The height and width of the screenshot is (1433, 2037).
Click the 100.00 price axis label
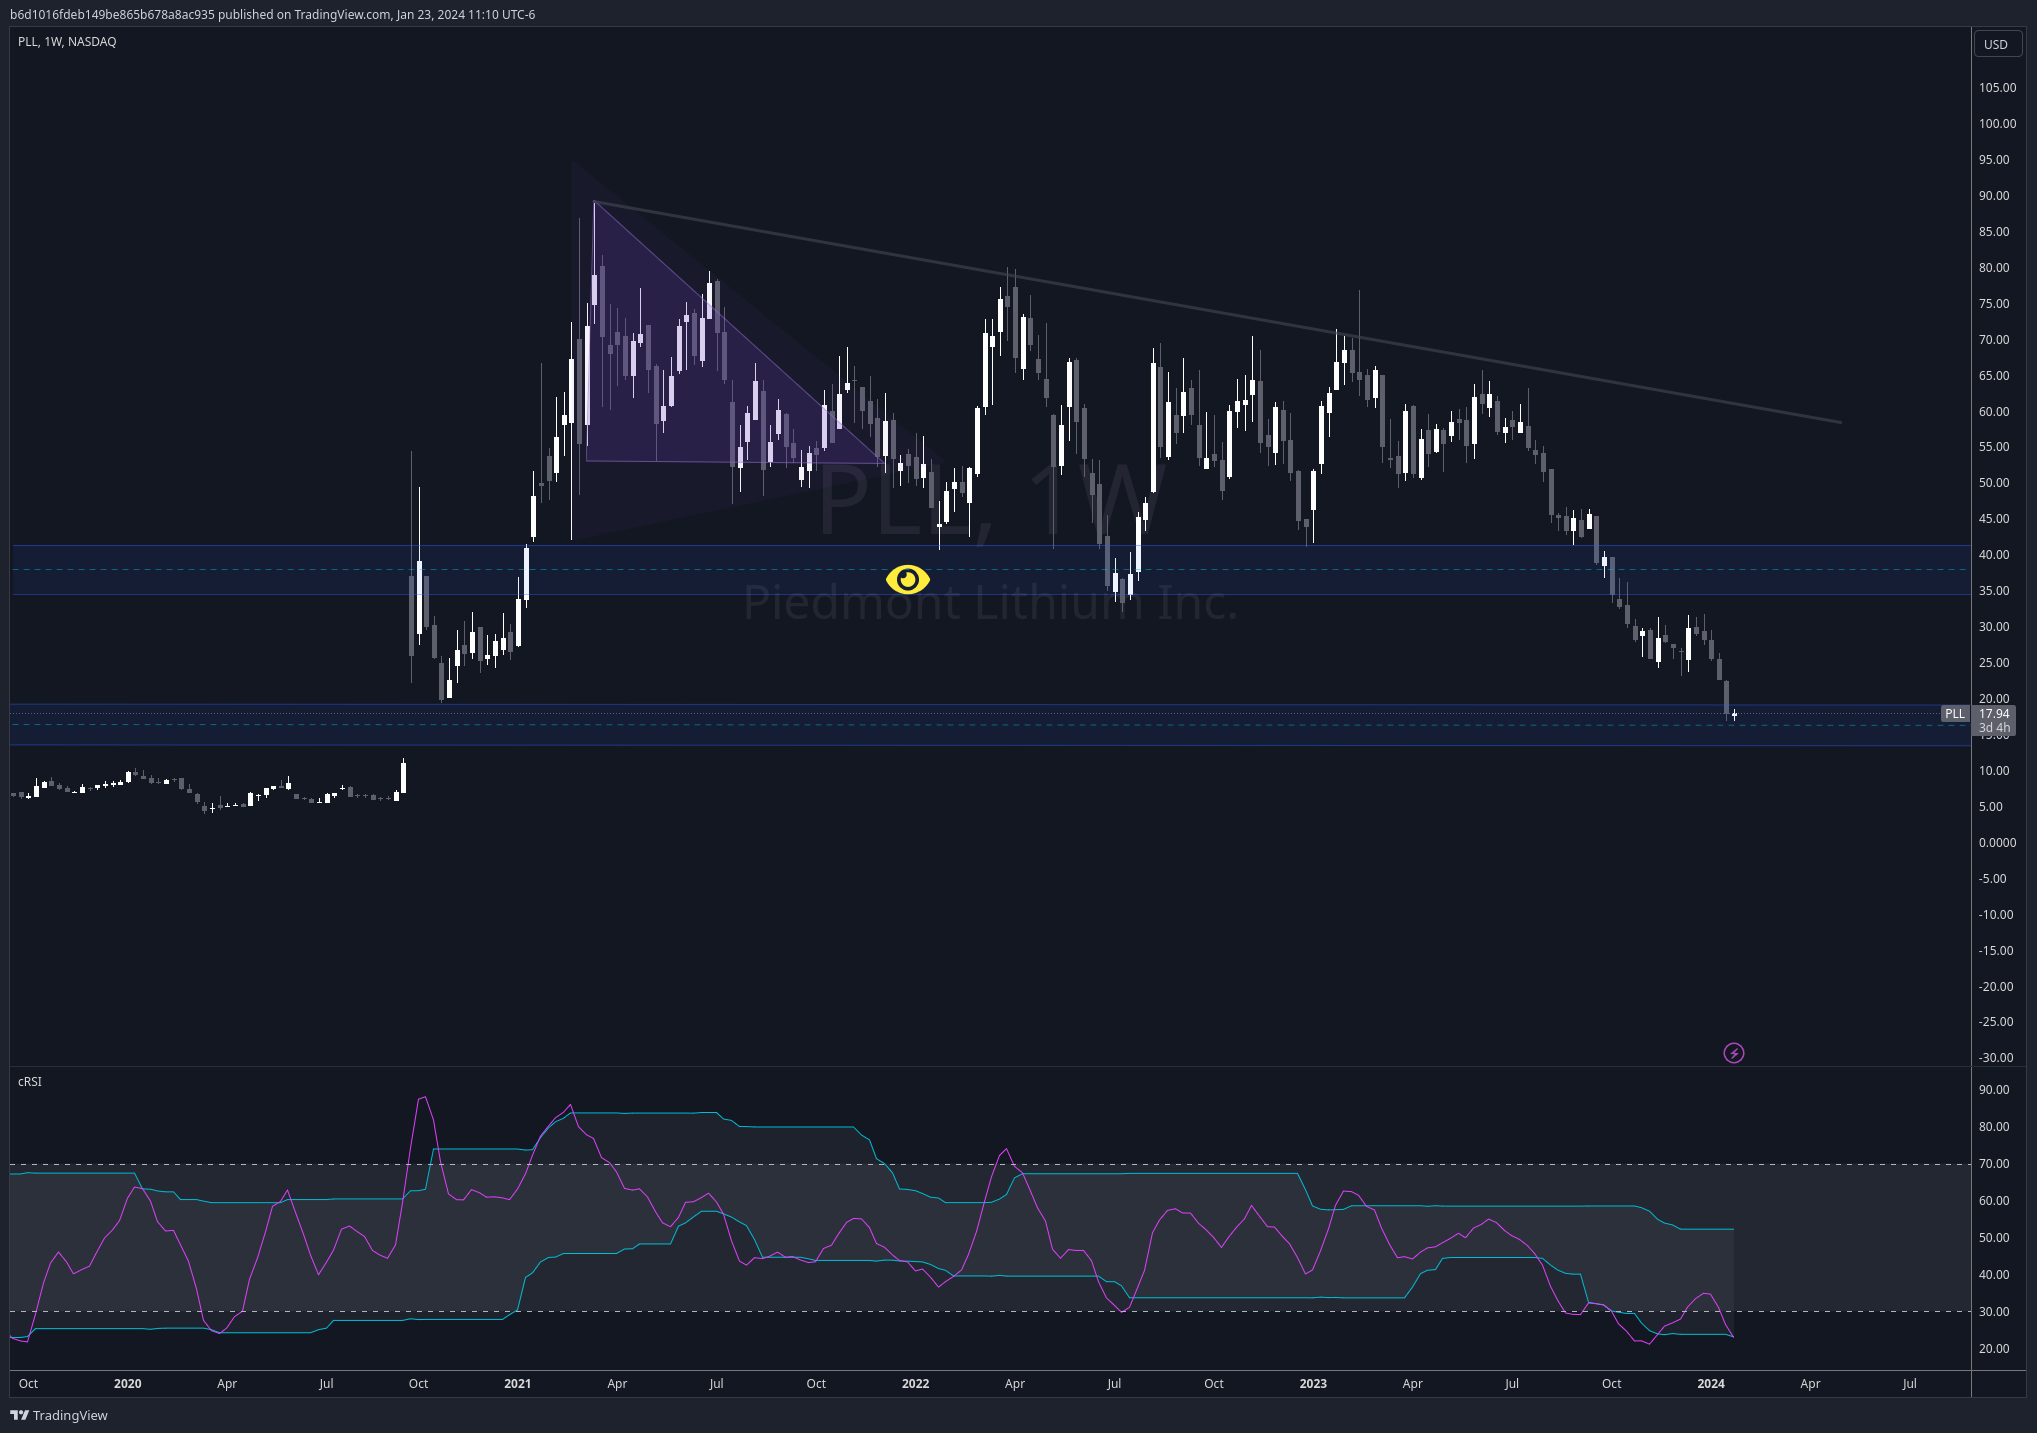(1997, 123)
